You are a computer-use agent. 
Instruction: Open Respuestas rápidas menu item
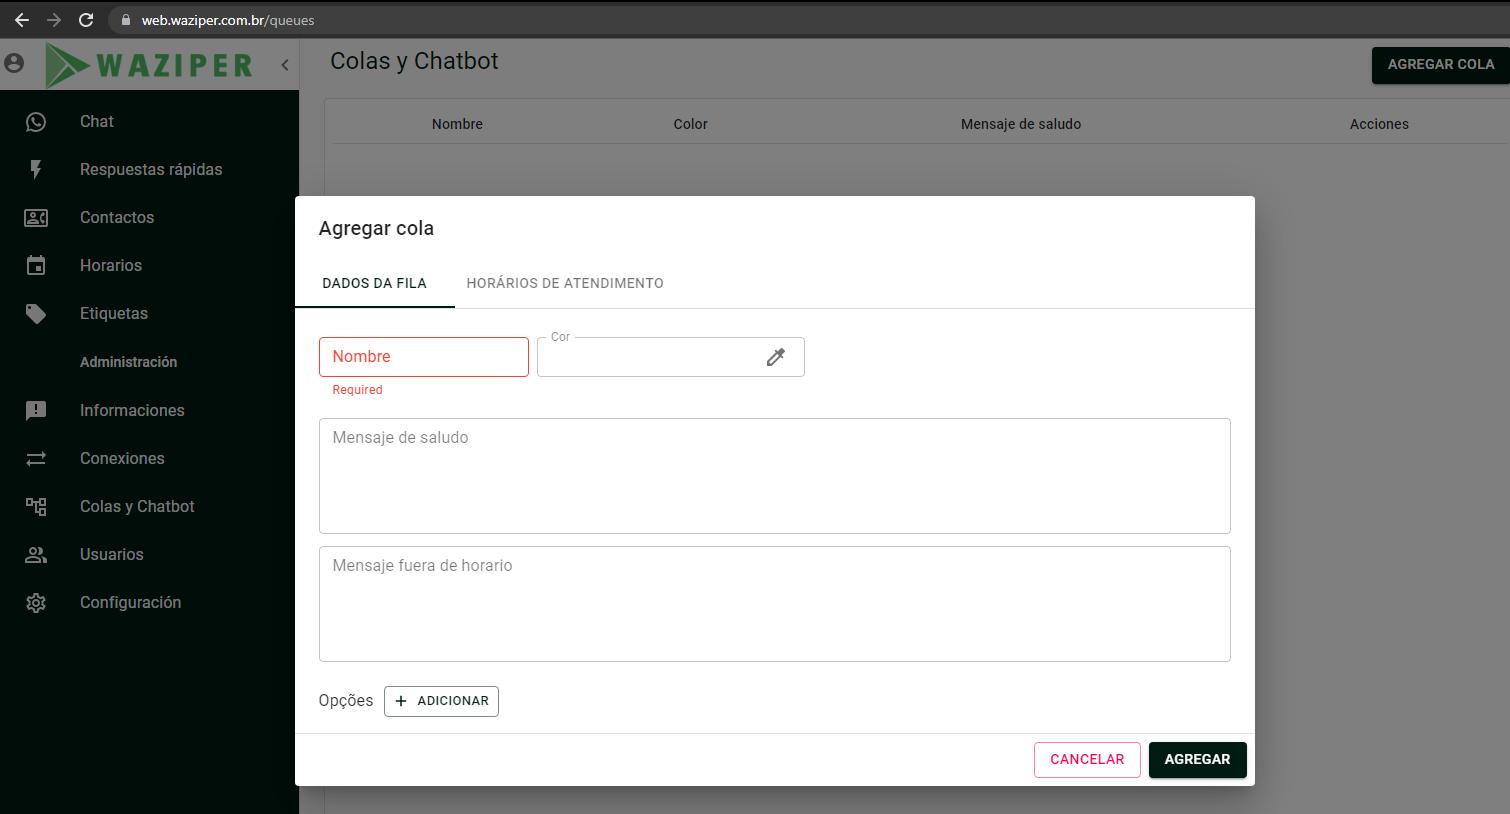click(151, 170)
